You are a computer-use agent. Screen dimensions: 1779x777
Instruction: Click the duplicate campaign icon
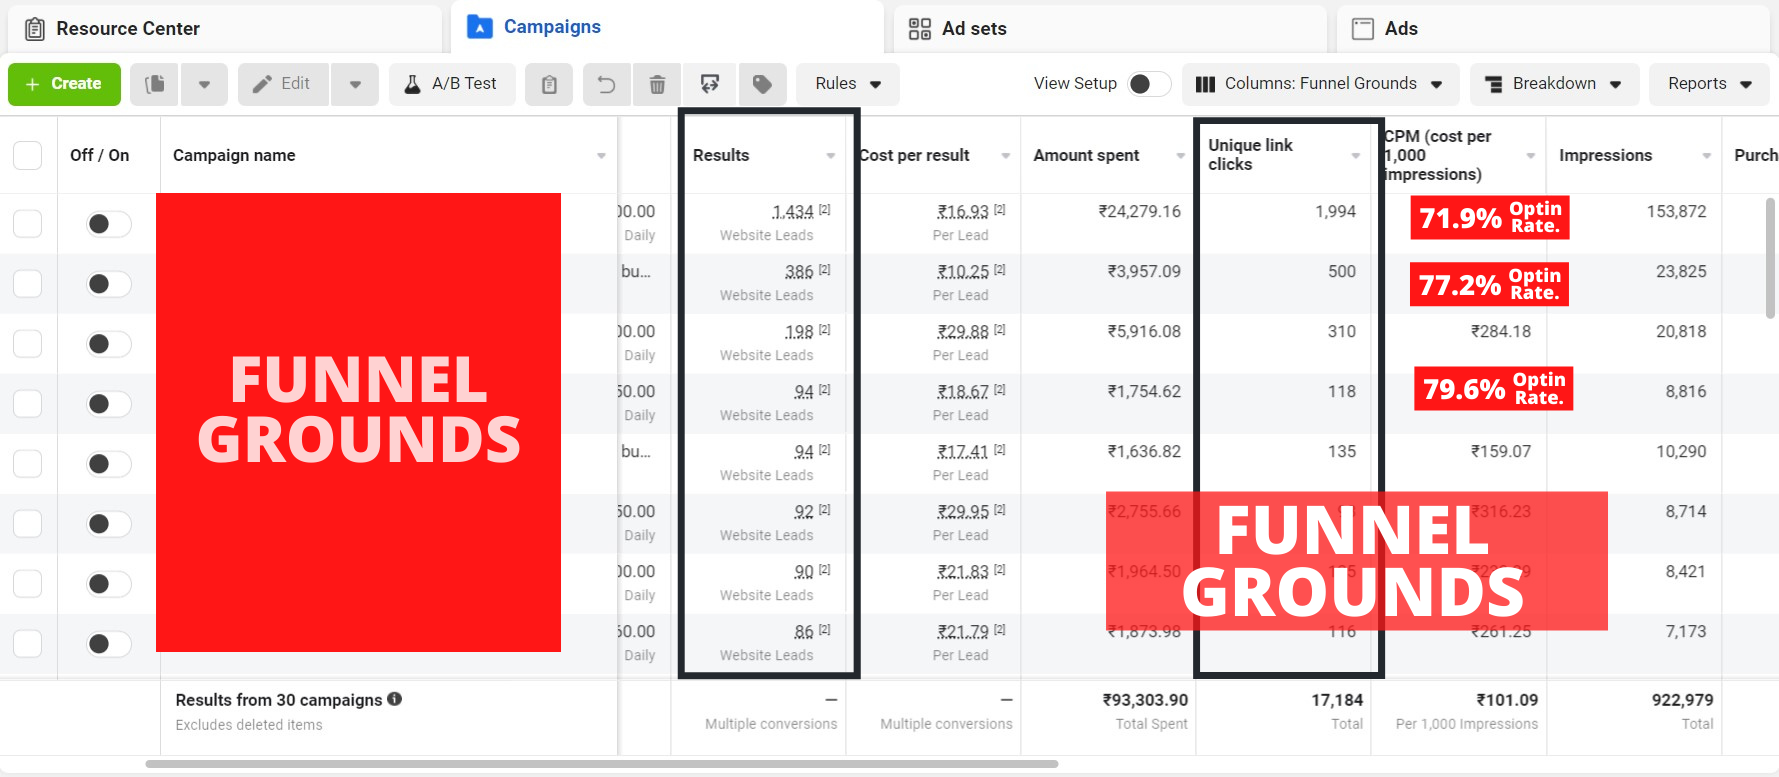tap(155, 84)
